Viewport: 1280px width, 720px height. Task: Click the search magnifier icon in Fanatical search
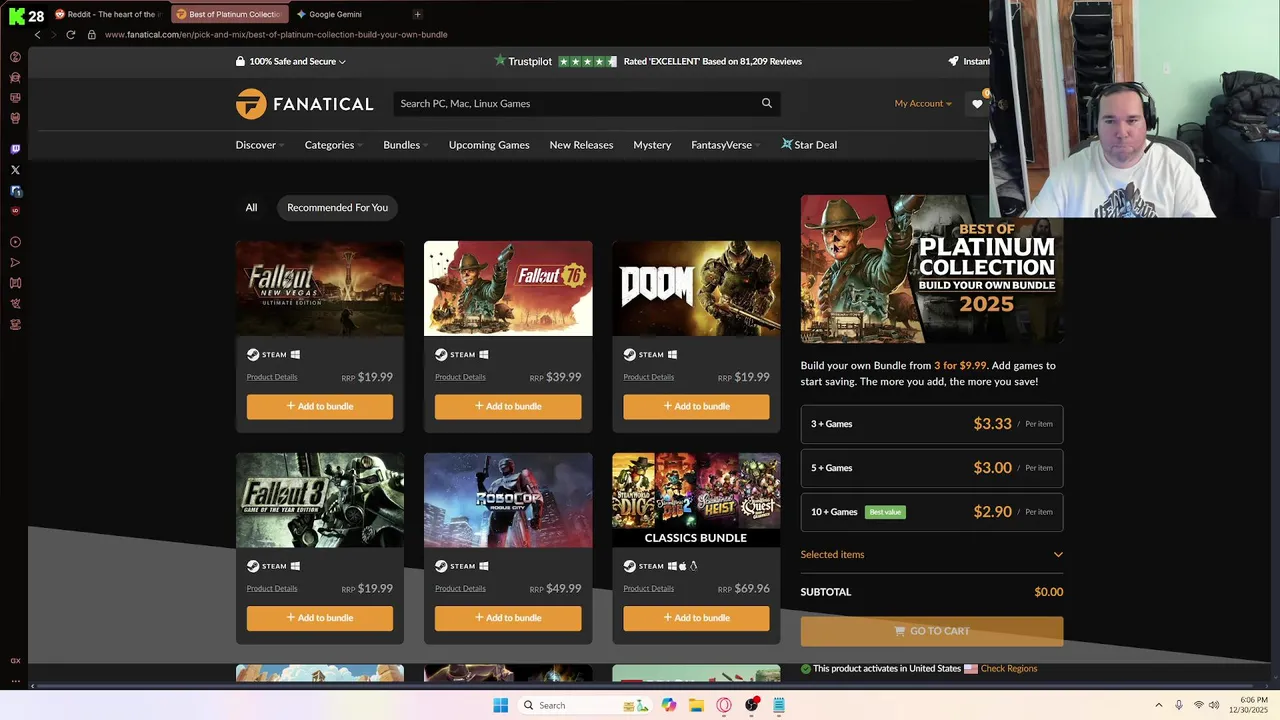tap(767, 103)
